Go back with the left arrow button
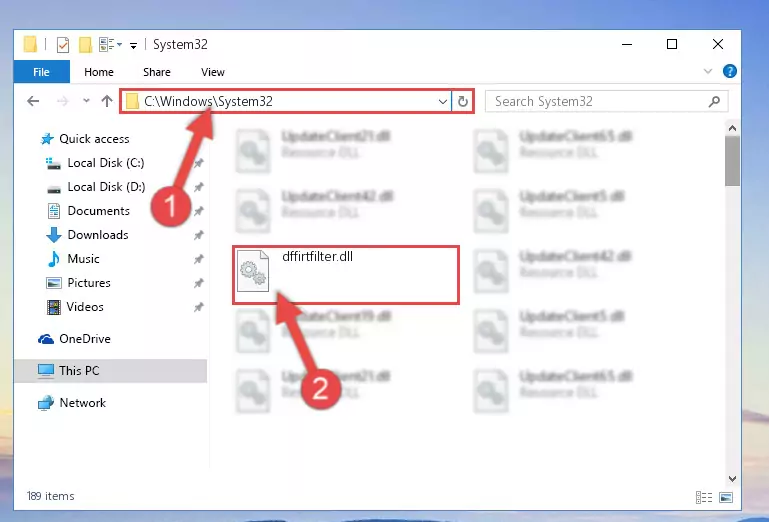This screenshot has height=522, width=769. (33, 102)
